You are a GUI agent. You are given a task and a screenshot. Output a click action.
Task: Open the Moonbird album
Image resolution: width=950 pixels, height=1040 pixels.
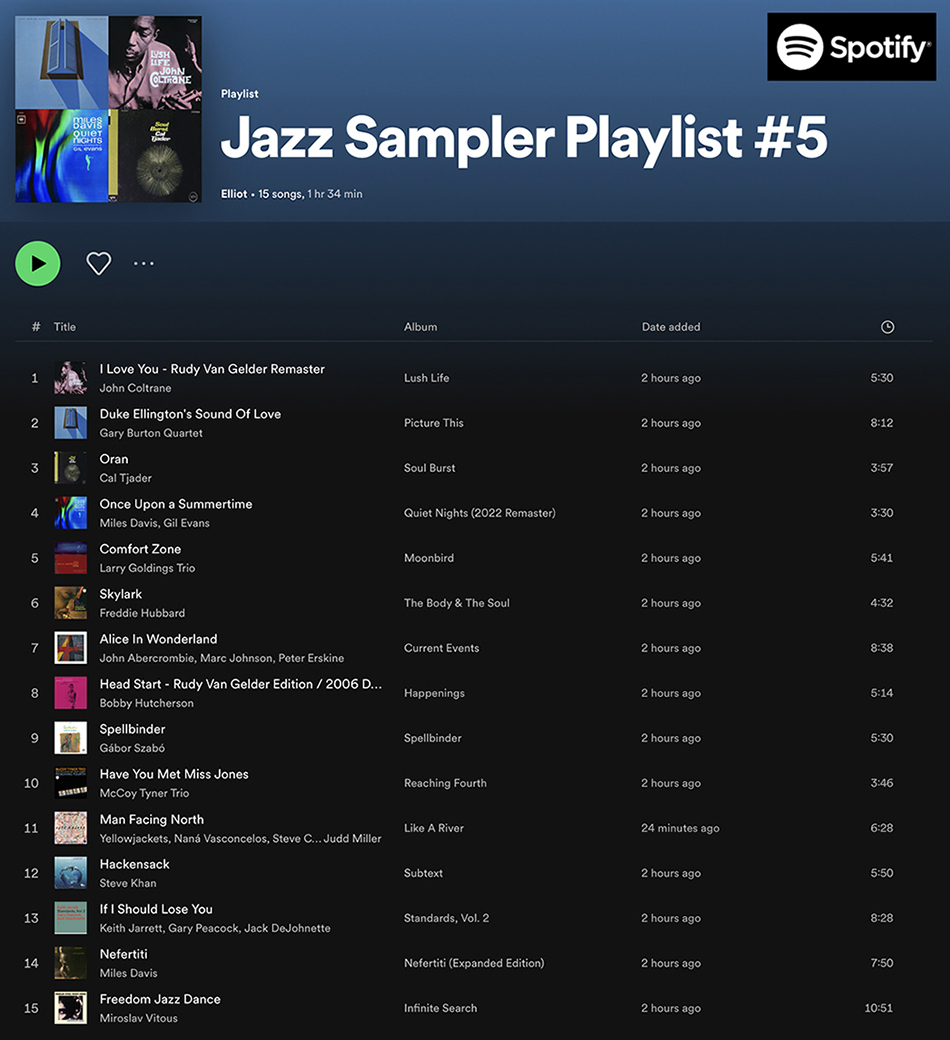[x=429, y=558]
